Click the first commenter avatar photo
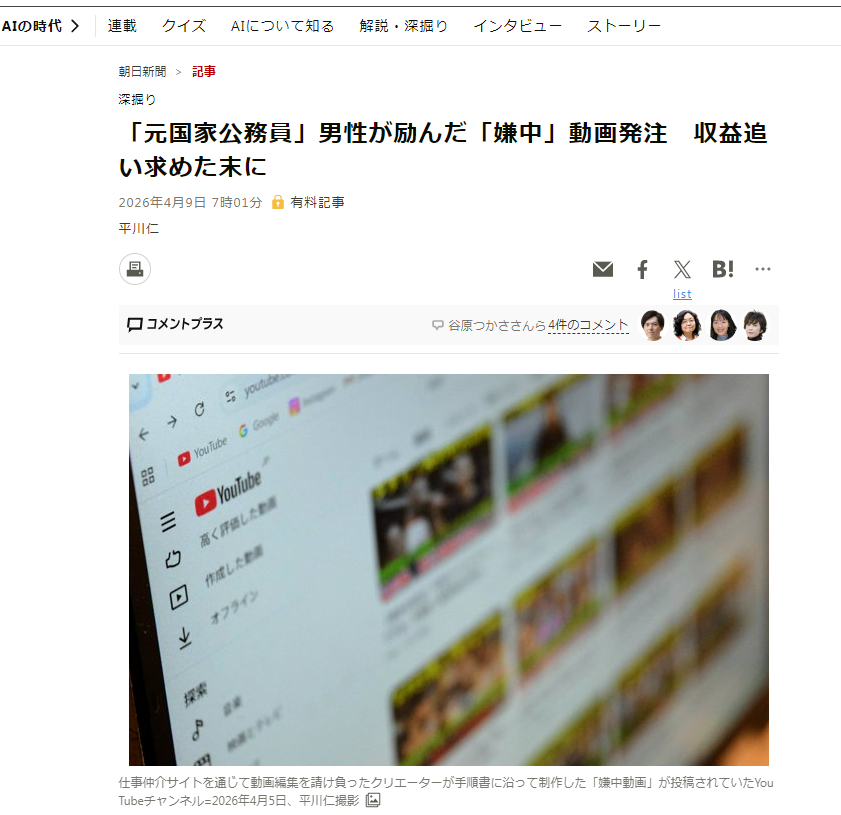 coord(653,324)
